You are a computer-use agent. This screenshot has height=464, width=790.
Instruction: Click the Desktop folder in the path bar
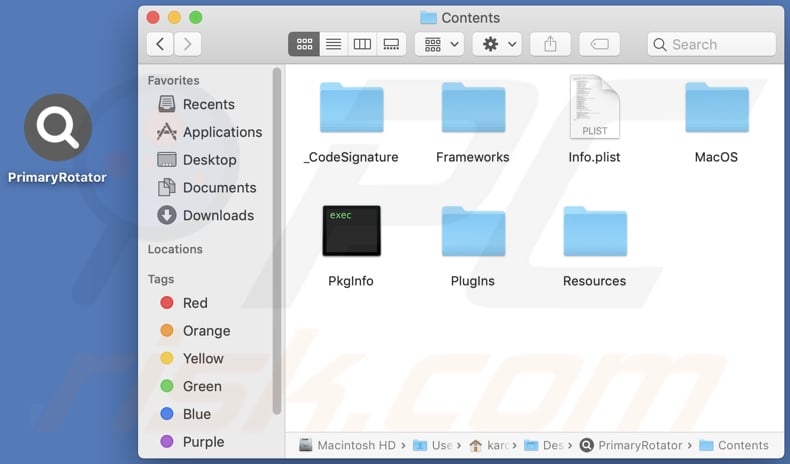[544, 445]
